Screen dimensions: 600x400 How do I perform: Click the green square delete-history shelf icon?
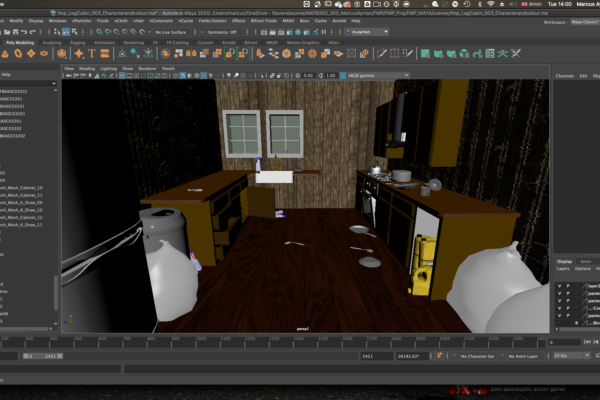(425, 54)
